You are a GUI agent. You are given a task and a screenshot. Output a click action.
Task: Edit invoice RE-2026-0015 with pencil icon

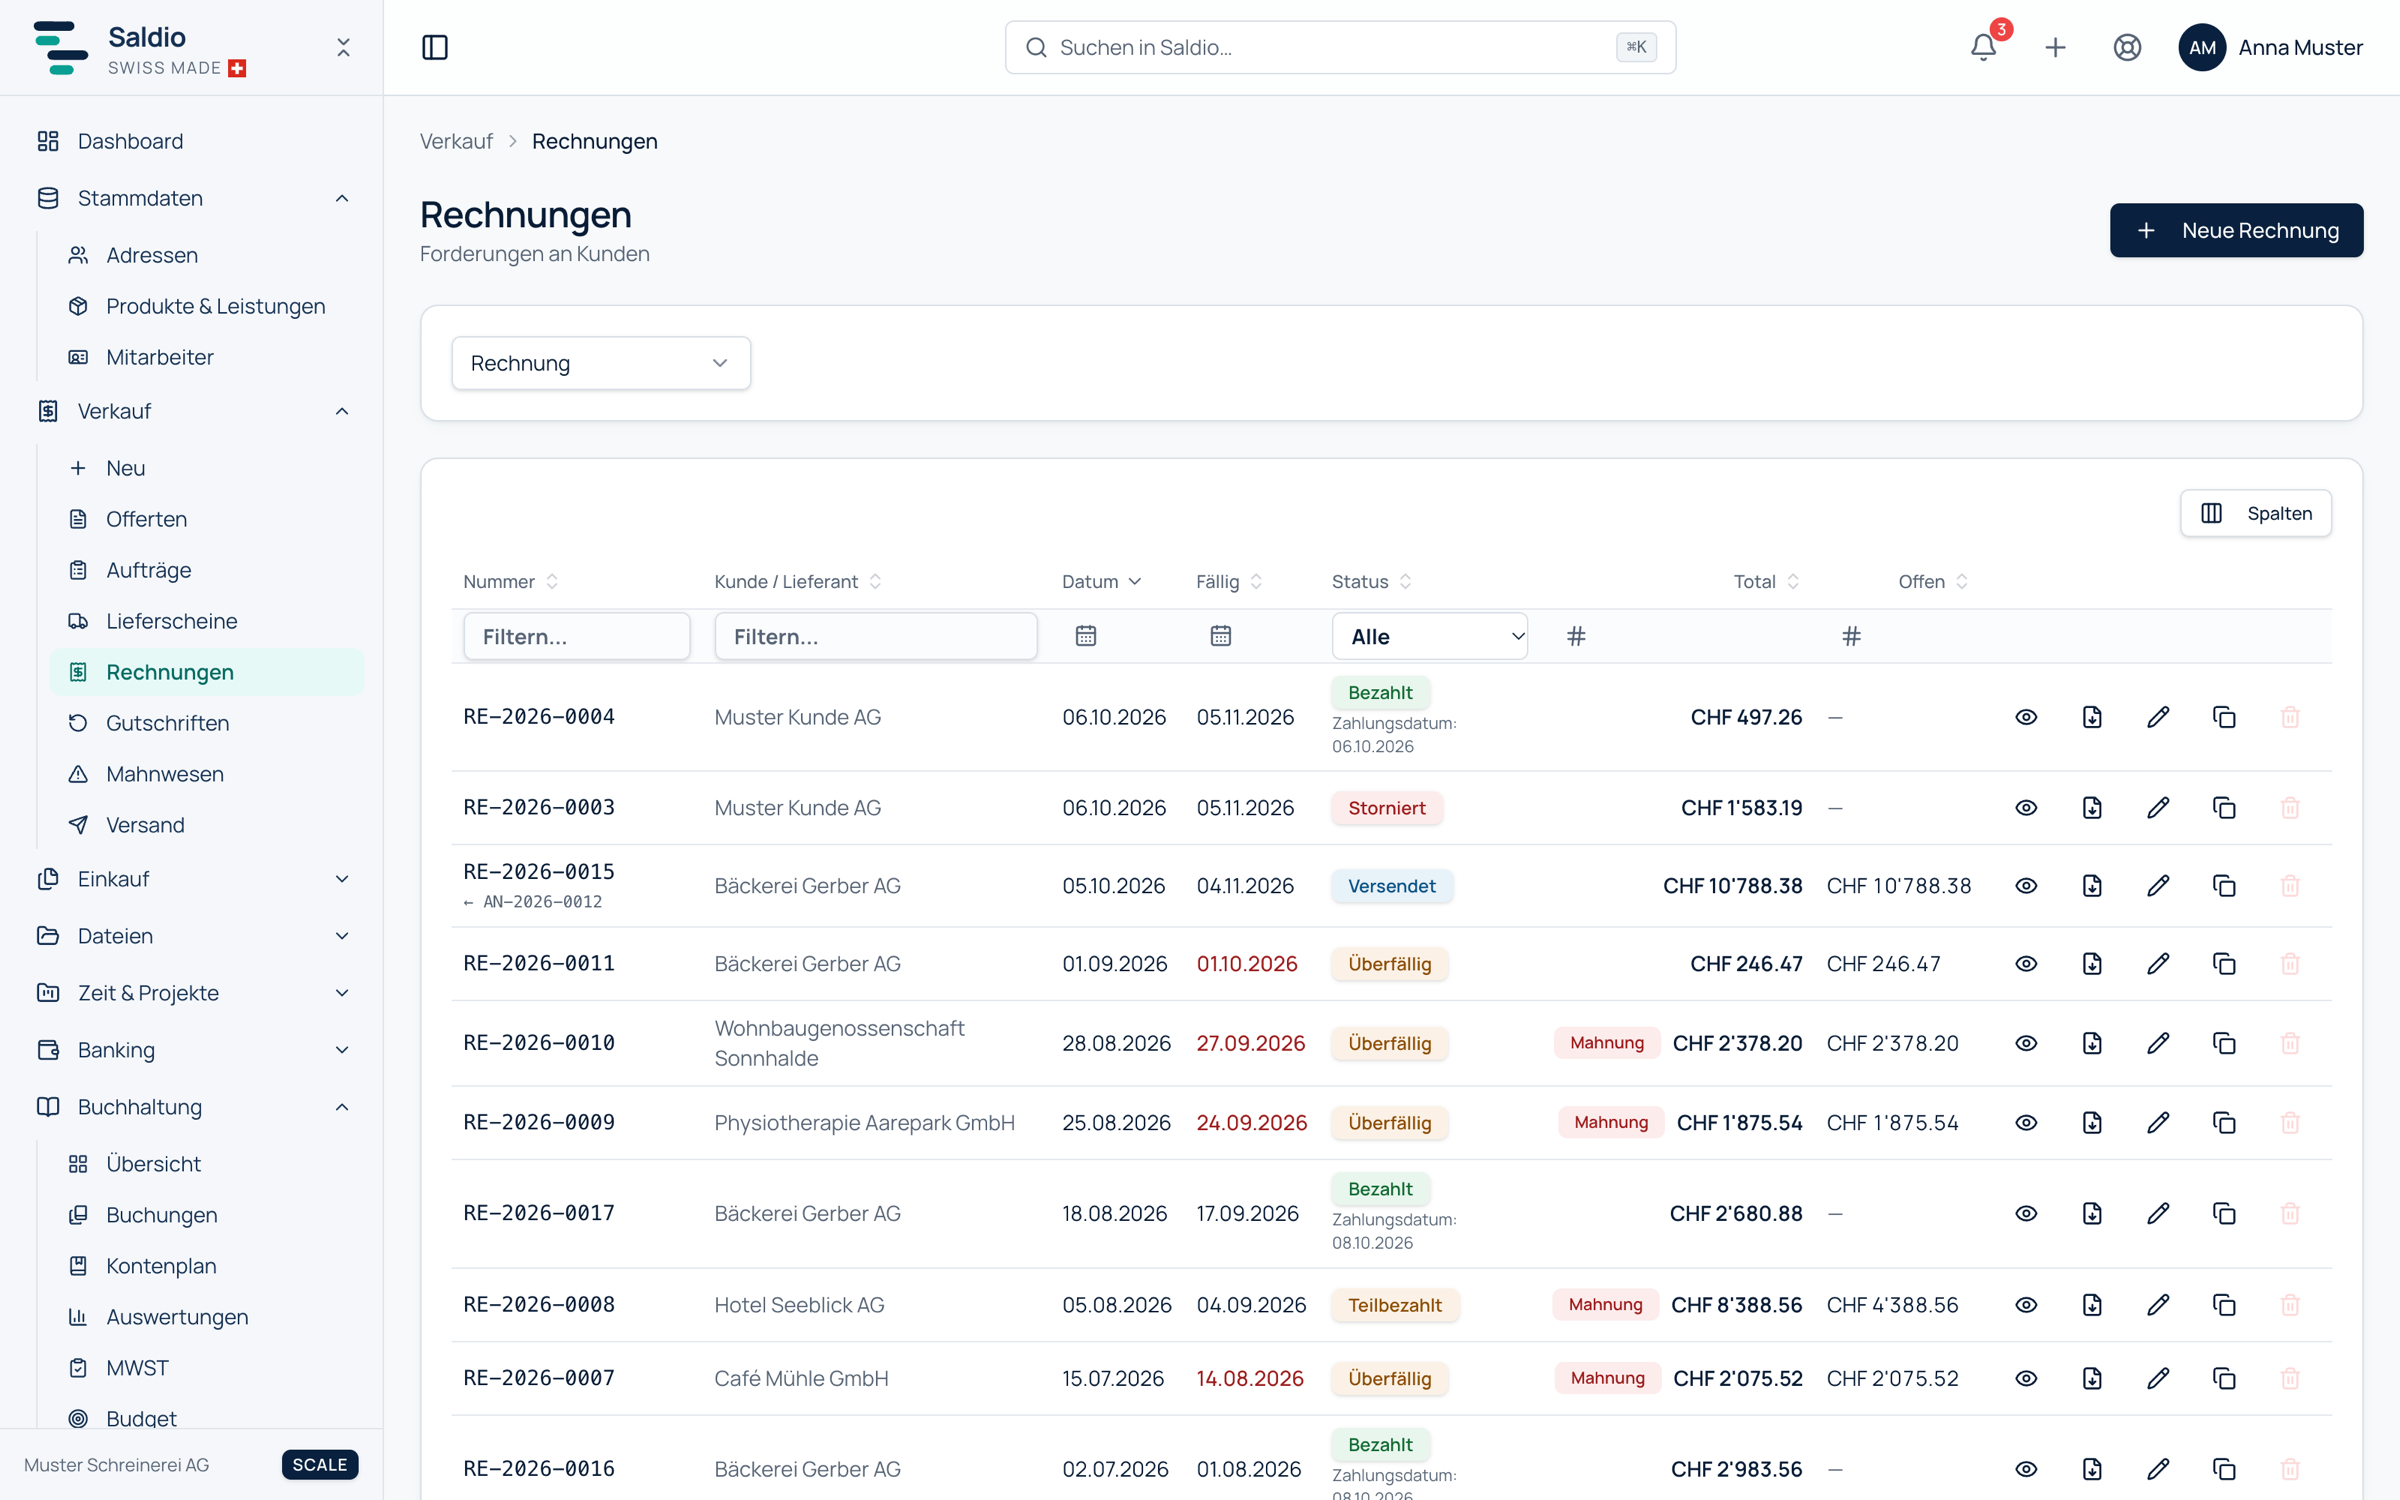coord(2158,886)
